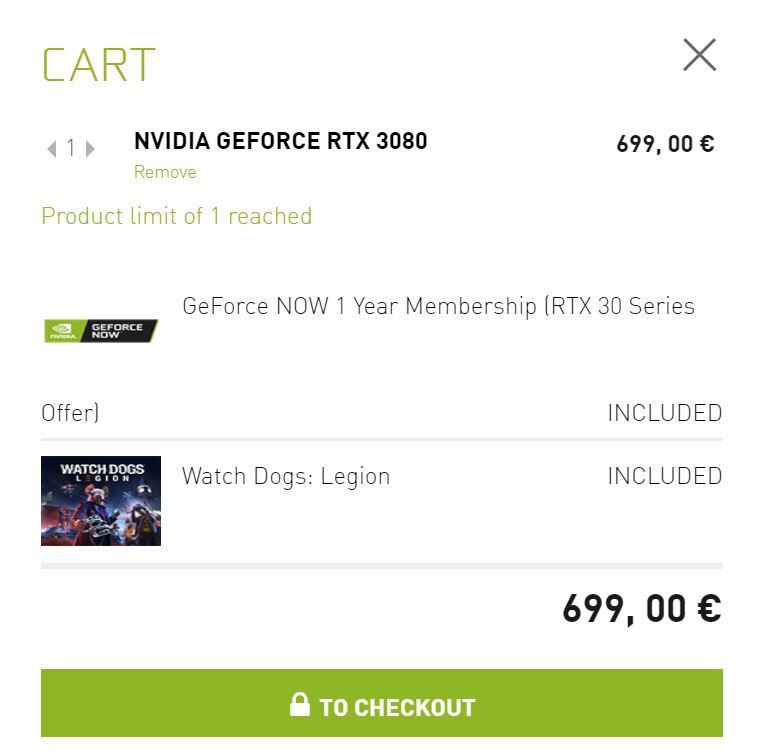758x754 pixels.
Task: Select the 'Product limit of 1 reached' notice
Action: pyautogui.click(x=176, y=216)
